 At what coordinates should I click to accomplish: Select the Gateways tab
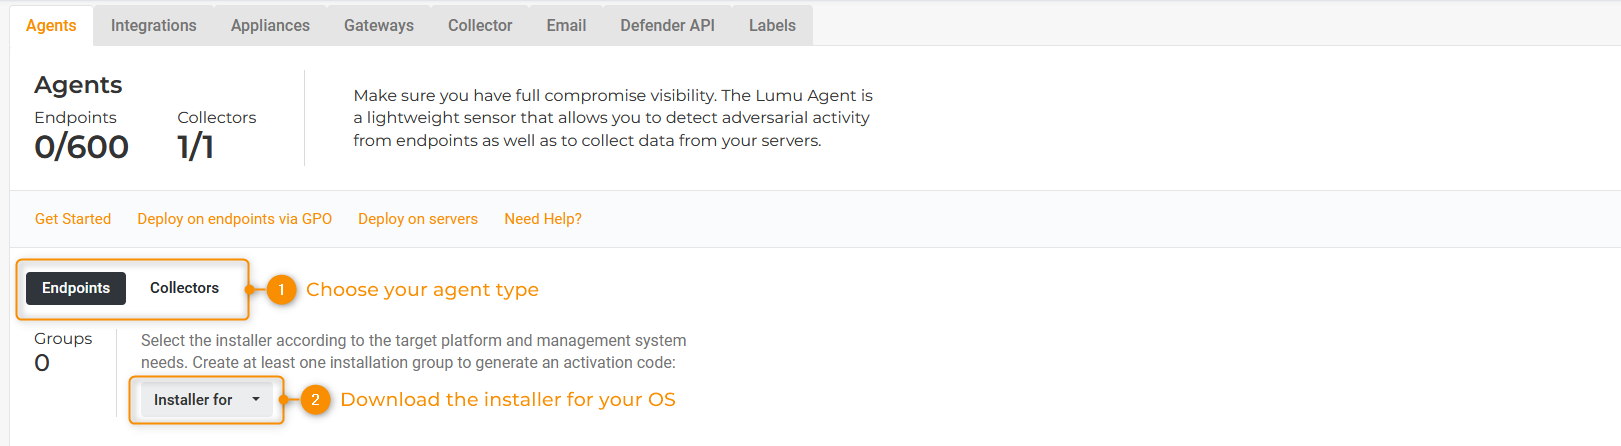(378, 26)
